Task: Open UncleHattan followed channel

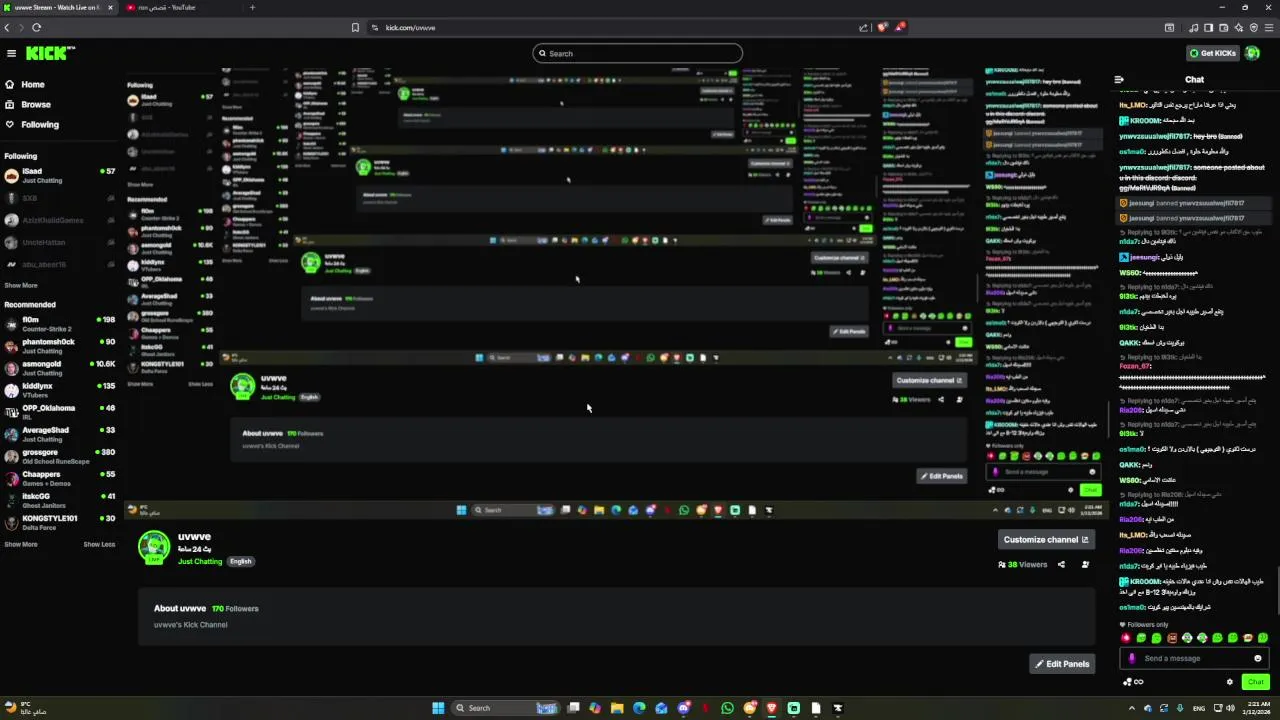Action: pyautogui.click(x=60, y=242)
